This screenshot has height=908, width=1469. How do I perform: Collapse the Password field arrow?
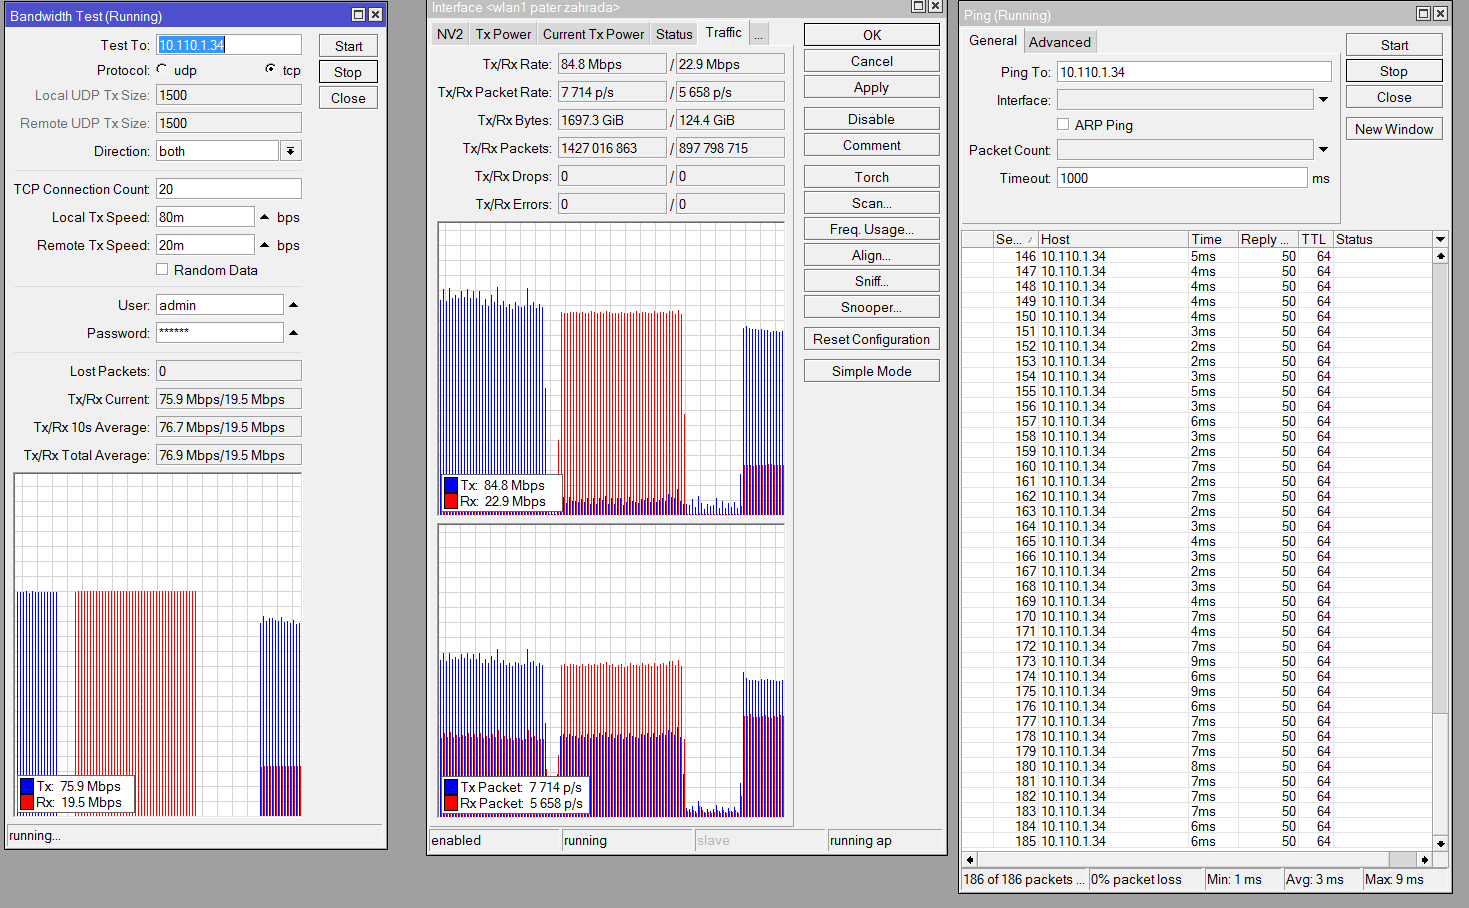(x=293, y=333)
